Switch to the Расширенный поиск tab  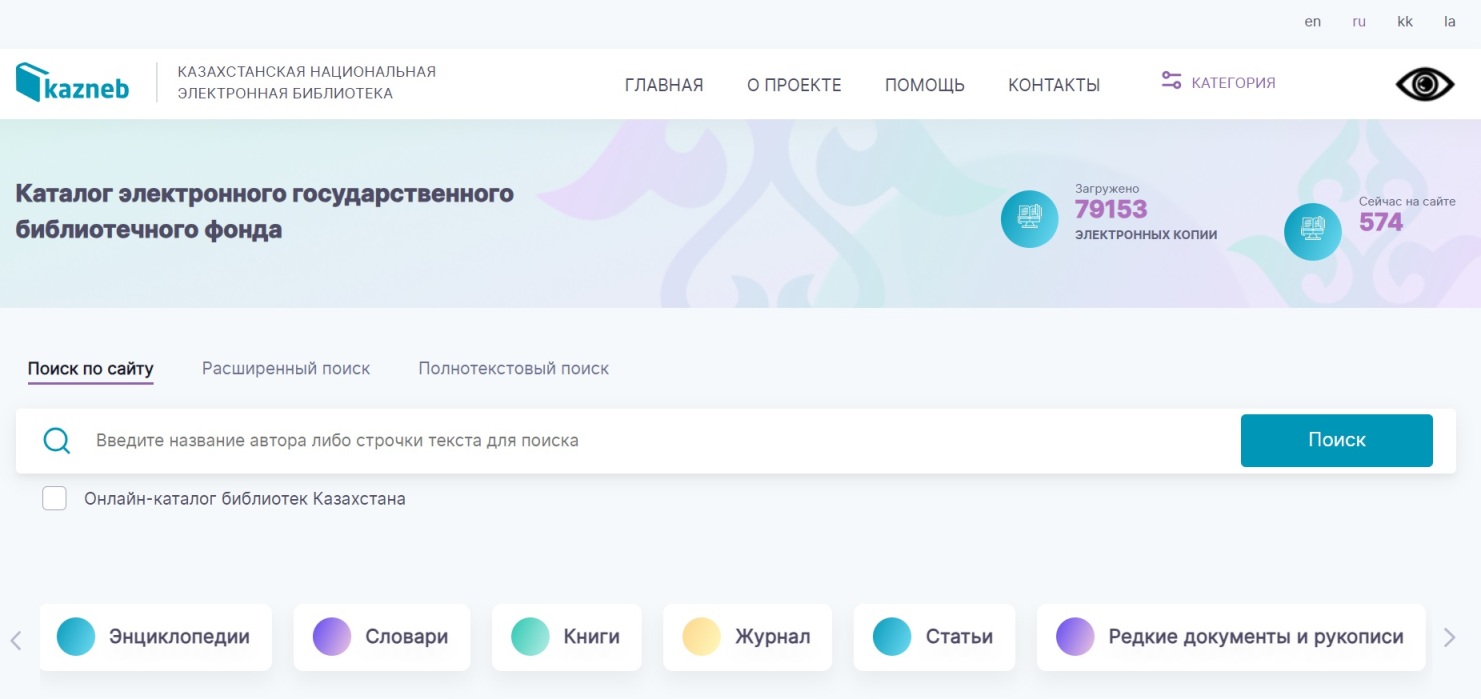point(286,368)
